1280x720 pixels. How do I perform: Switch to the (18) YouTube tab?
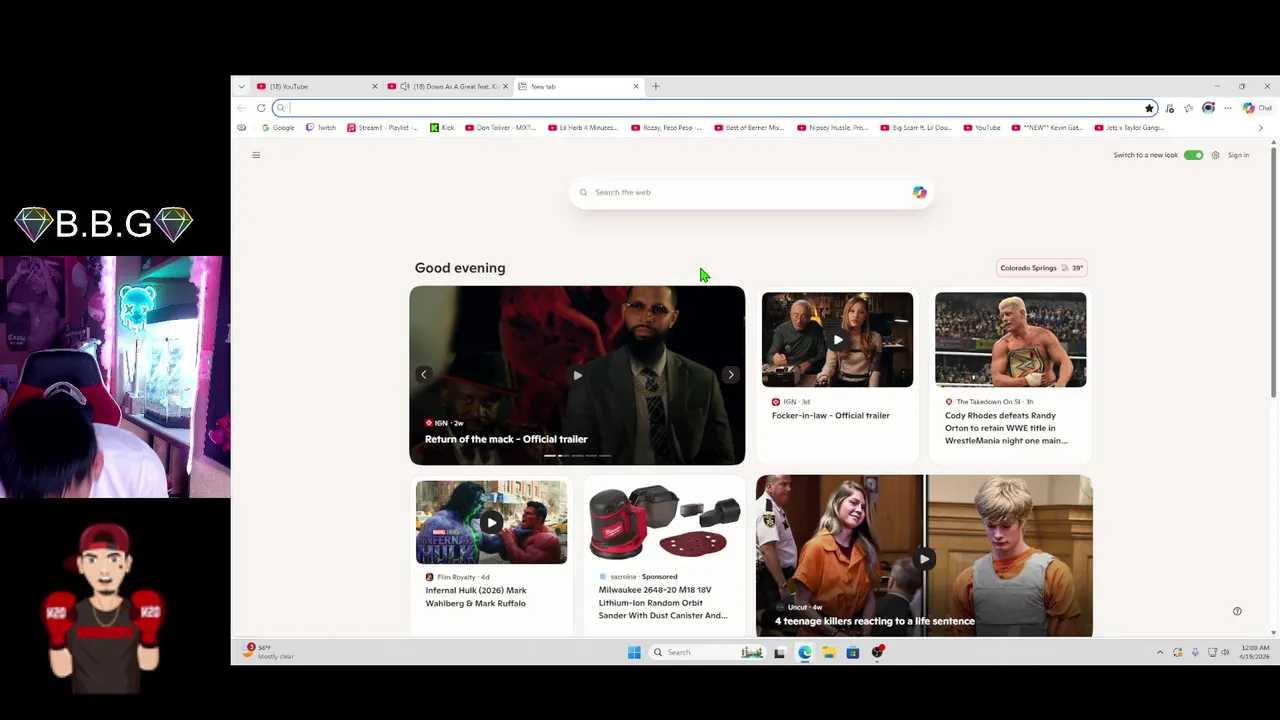[x=315, y=86]
